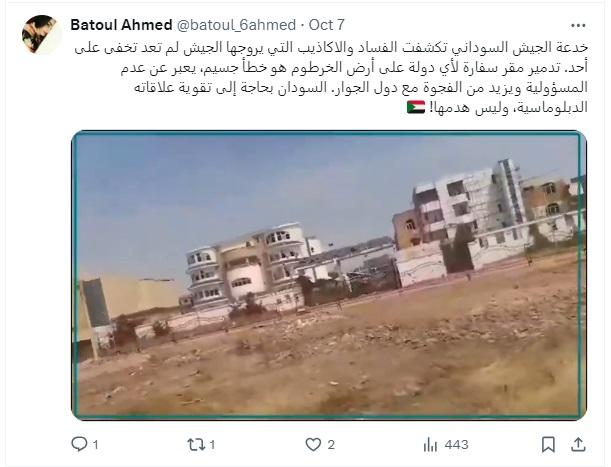
Task: Share the tweet with upload arrow icon
Action: coord(578,444)
